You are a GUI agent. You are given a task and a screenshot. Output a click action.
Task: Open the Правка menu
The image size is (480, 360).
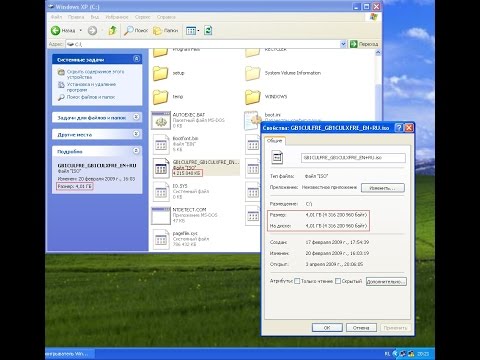(76, 17)
